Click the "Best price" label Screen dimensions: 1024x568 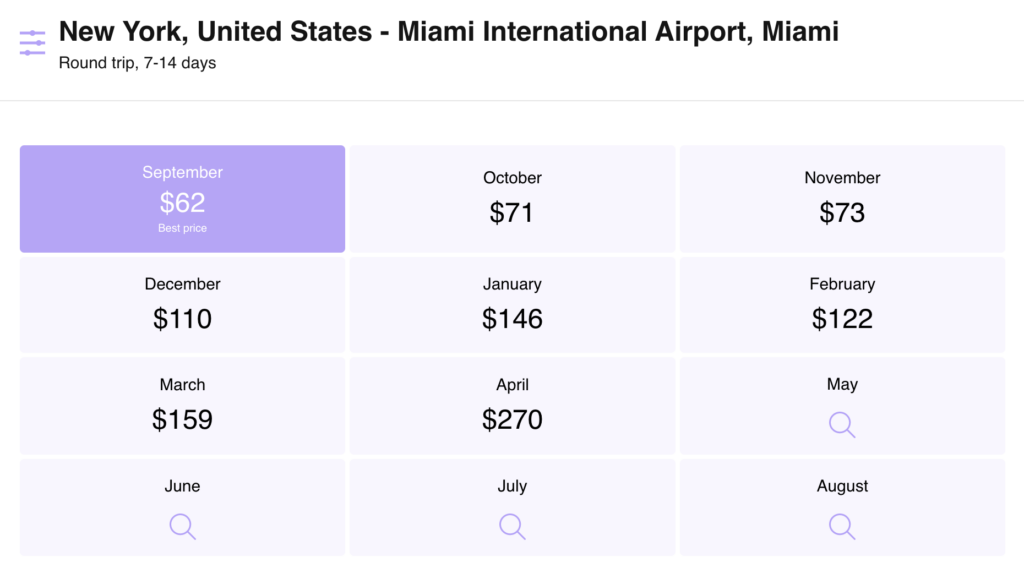tap(182, 229)
